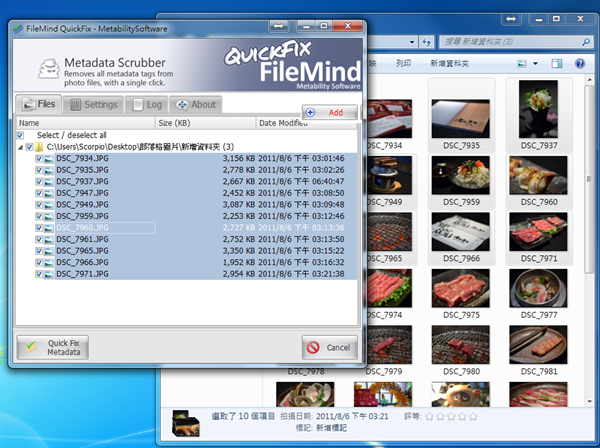Select the DSC_7959 thumbnail in Explorer

[461, 175]
